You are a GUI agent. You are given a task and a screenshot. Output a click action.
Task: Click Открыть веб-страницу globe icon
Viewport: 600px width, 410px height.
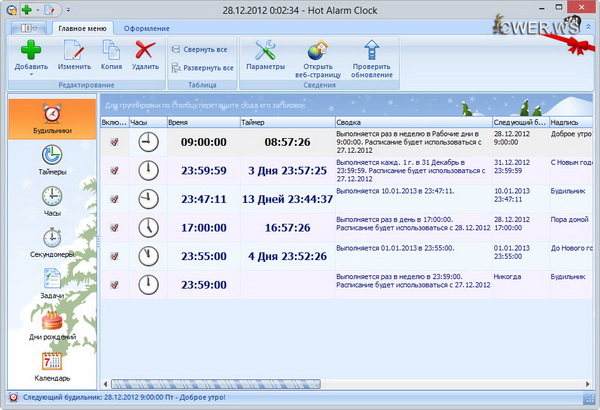point(318,48)
